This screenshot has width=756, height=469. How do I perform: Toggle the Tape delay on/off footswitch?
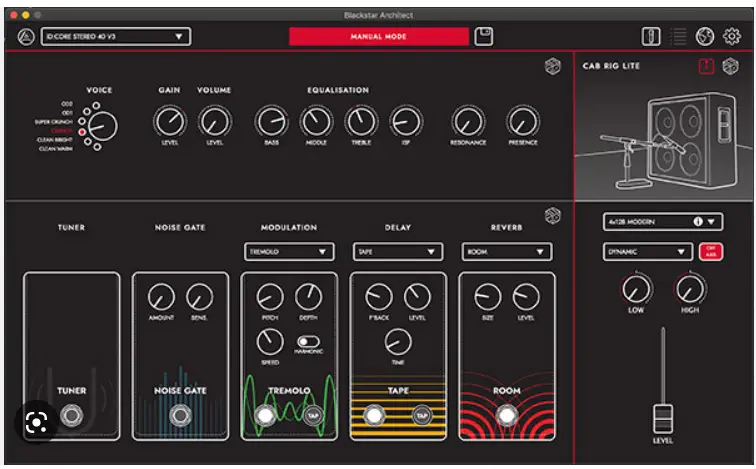click(374, 415)
